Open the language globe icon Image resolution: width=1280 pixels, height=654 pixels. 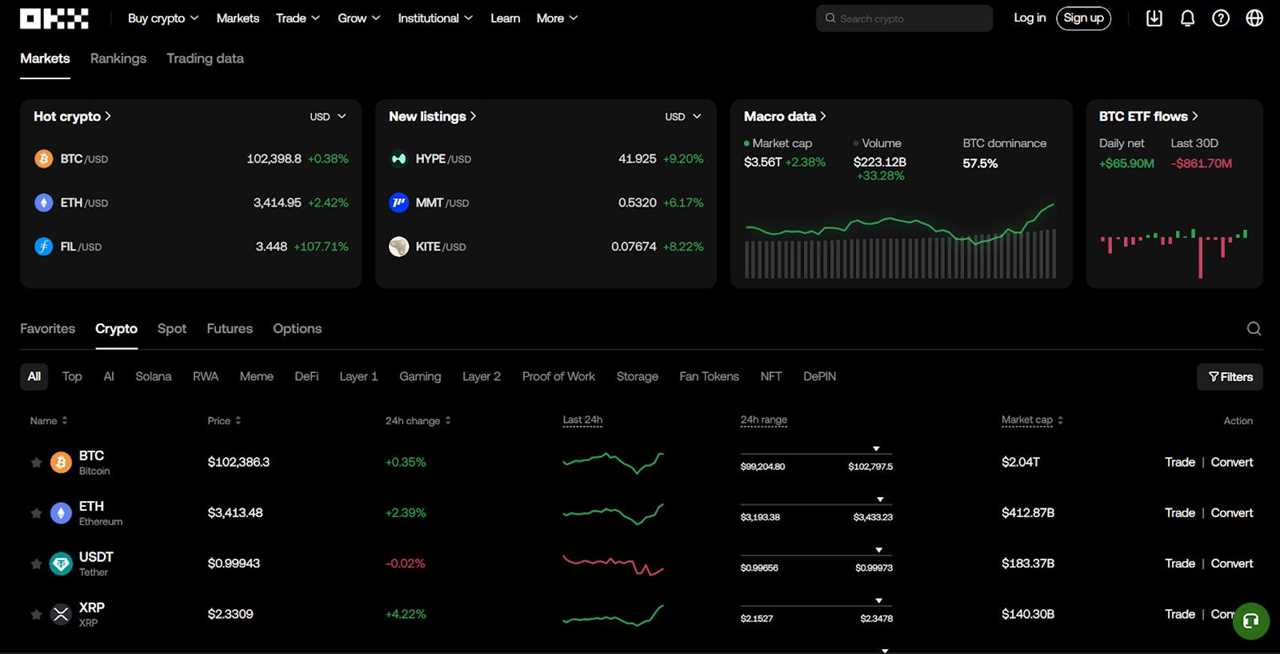point(1253,17)
